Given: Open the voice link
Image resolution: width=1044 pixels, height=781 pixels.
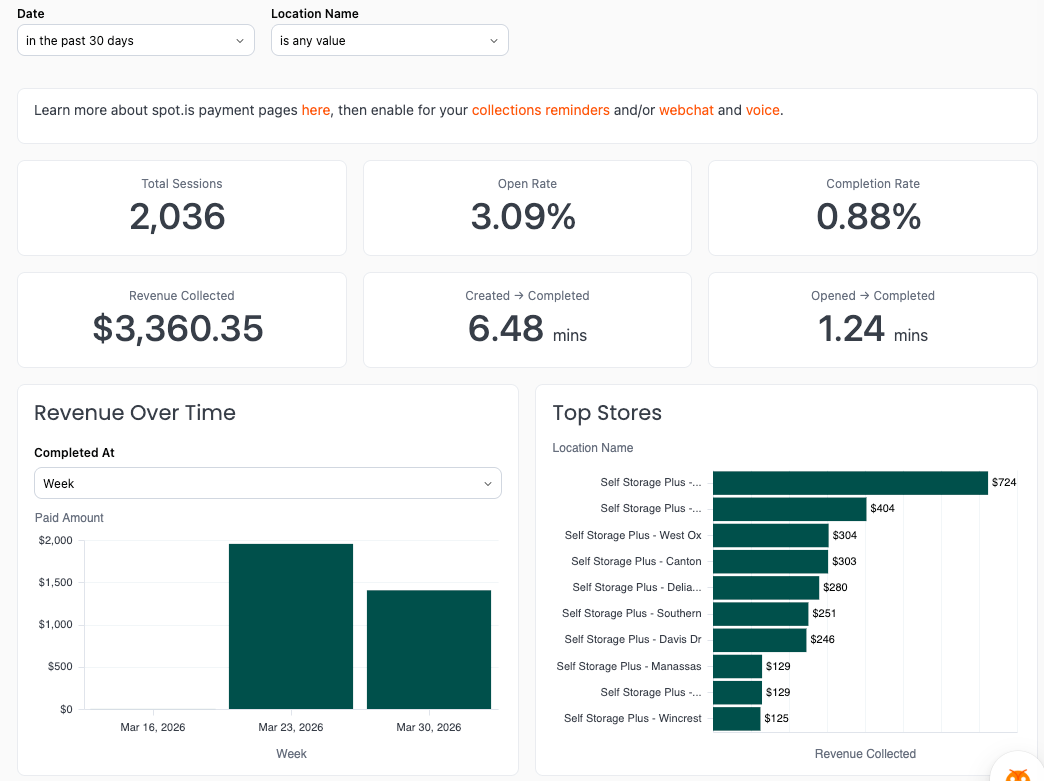Looking at the screenshot, I should [762, 110].
